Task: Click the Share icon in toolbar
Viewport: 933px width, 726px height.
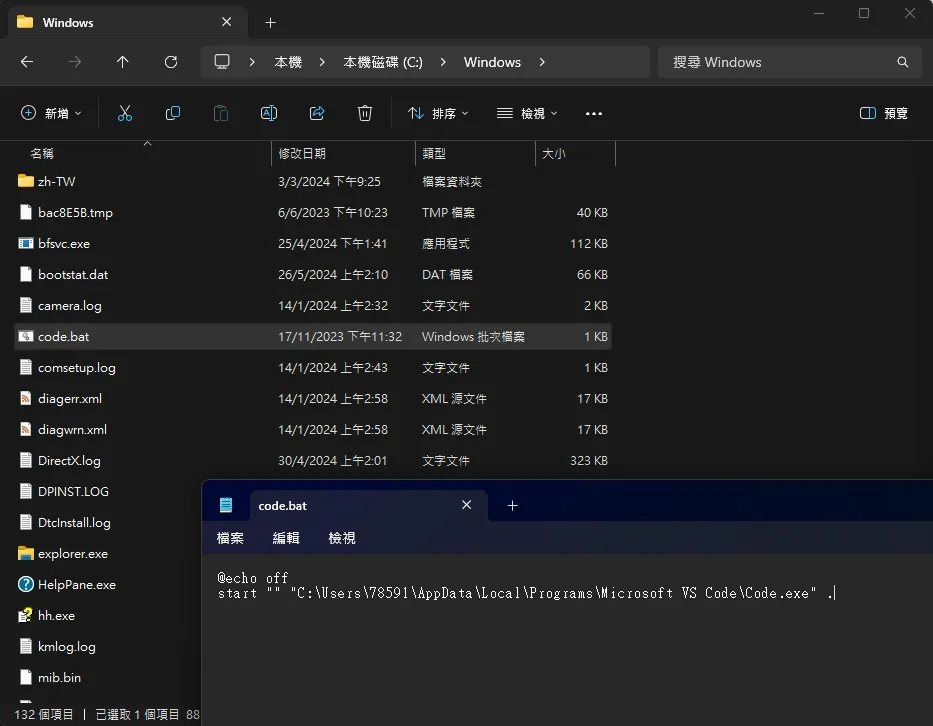Action: [x=317, y=114]
